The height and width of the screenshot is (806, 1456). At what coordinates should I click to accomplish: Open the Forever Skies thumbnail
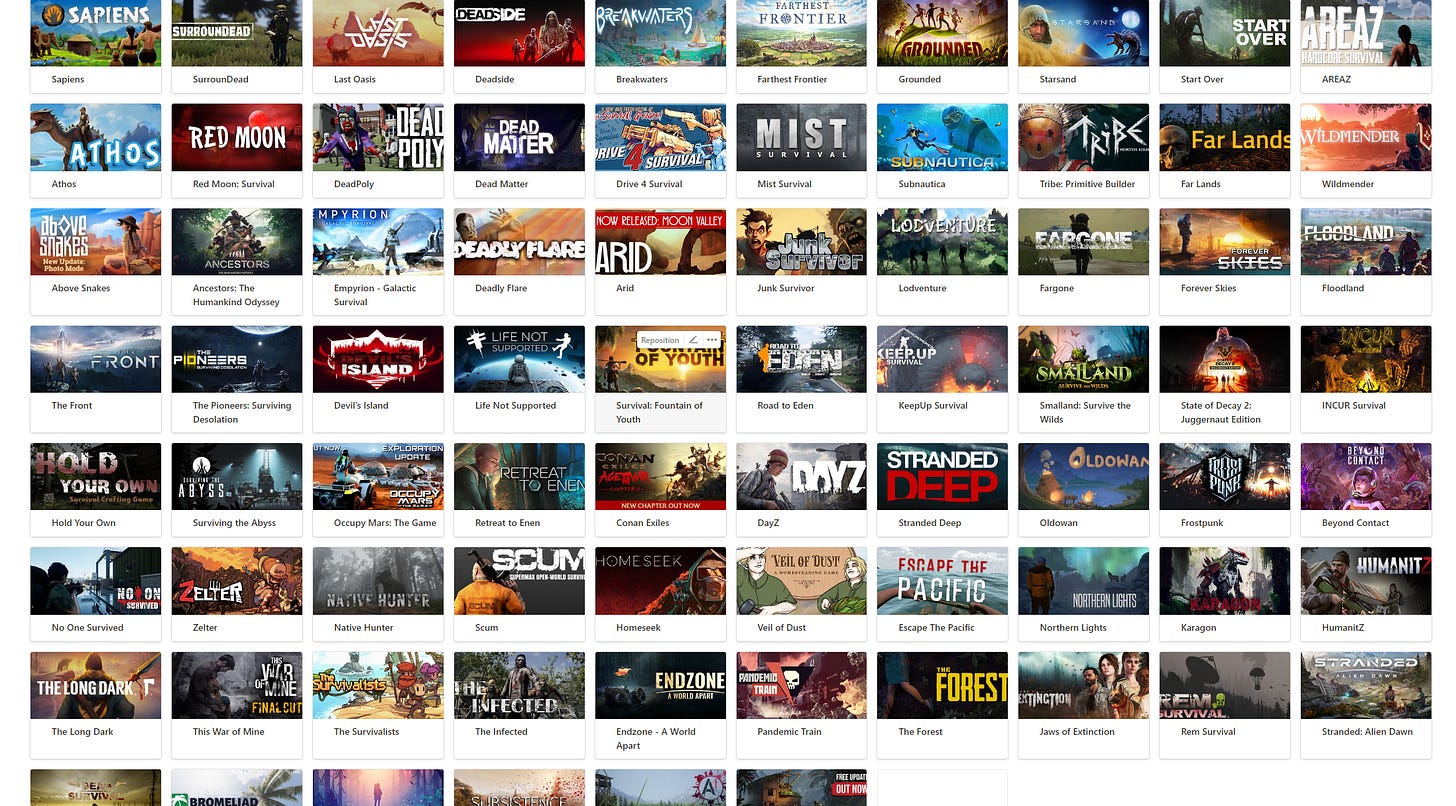1225,242
